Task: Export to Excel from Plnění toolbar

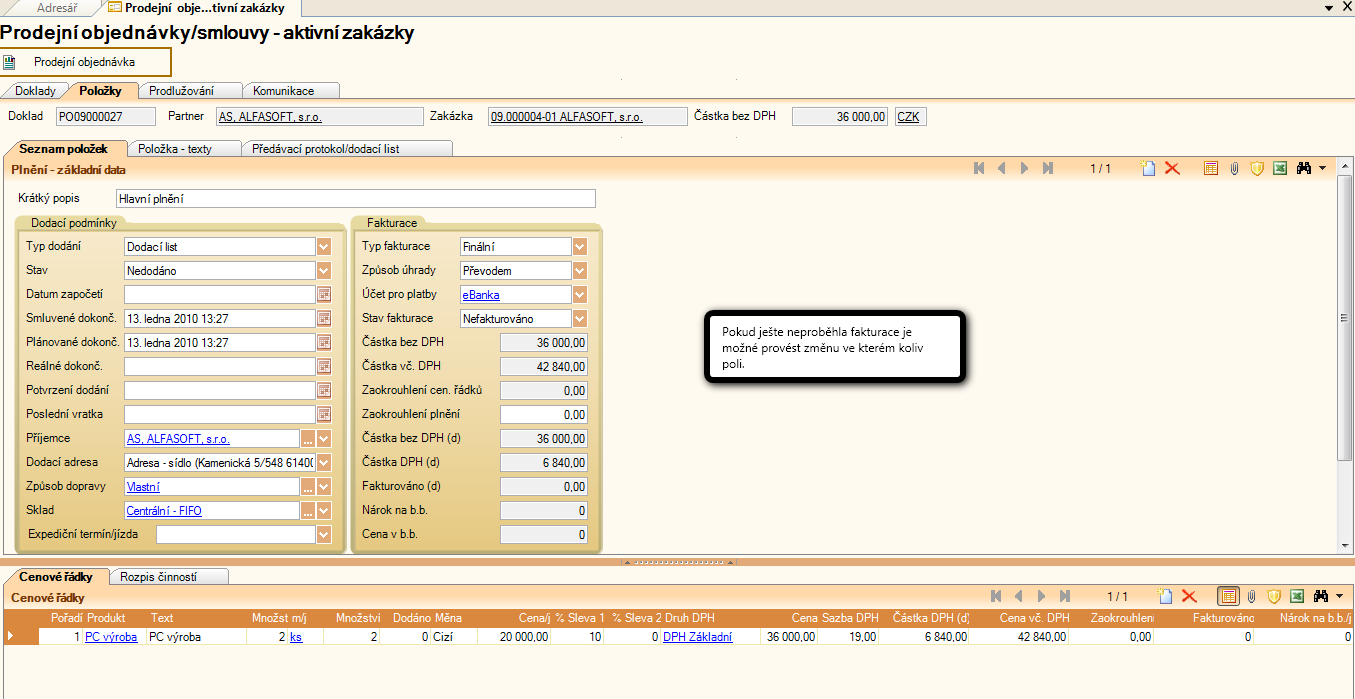Action: pyautogui.click(x=1279, y=169)
